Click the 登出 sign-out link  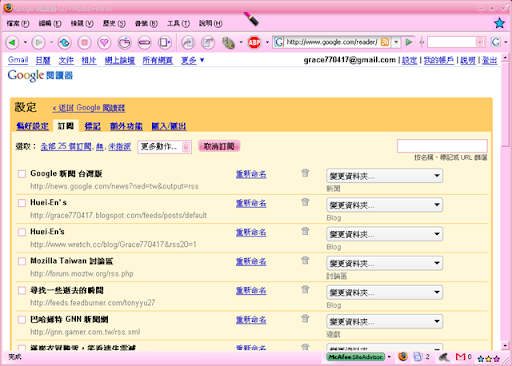pyautogui.click(x=489, y=60)
